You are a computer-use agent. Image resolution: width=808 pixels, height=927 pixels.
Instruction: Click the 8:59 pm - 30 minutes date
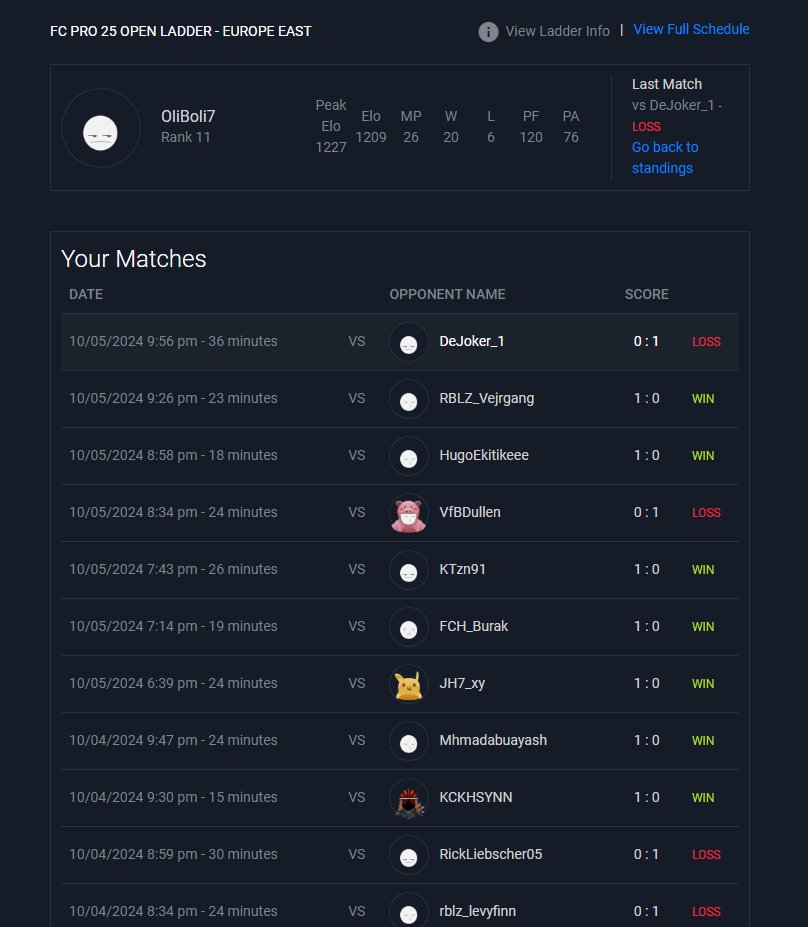(173, 854)
